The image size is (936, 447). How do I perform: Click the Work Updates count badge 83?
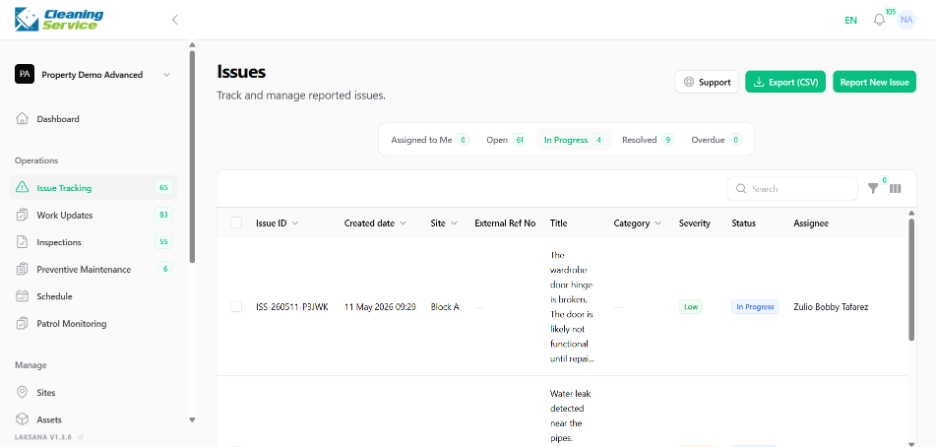click(164, 215)
